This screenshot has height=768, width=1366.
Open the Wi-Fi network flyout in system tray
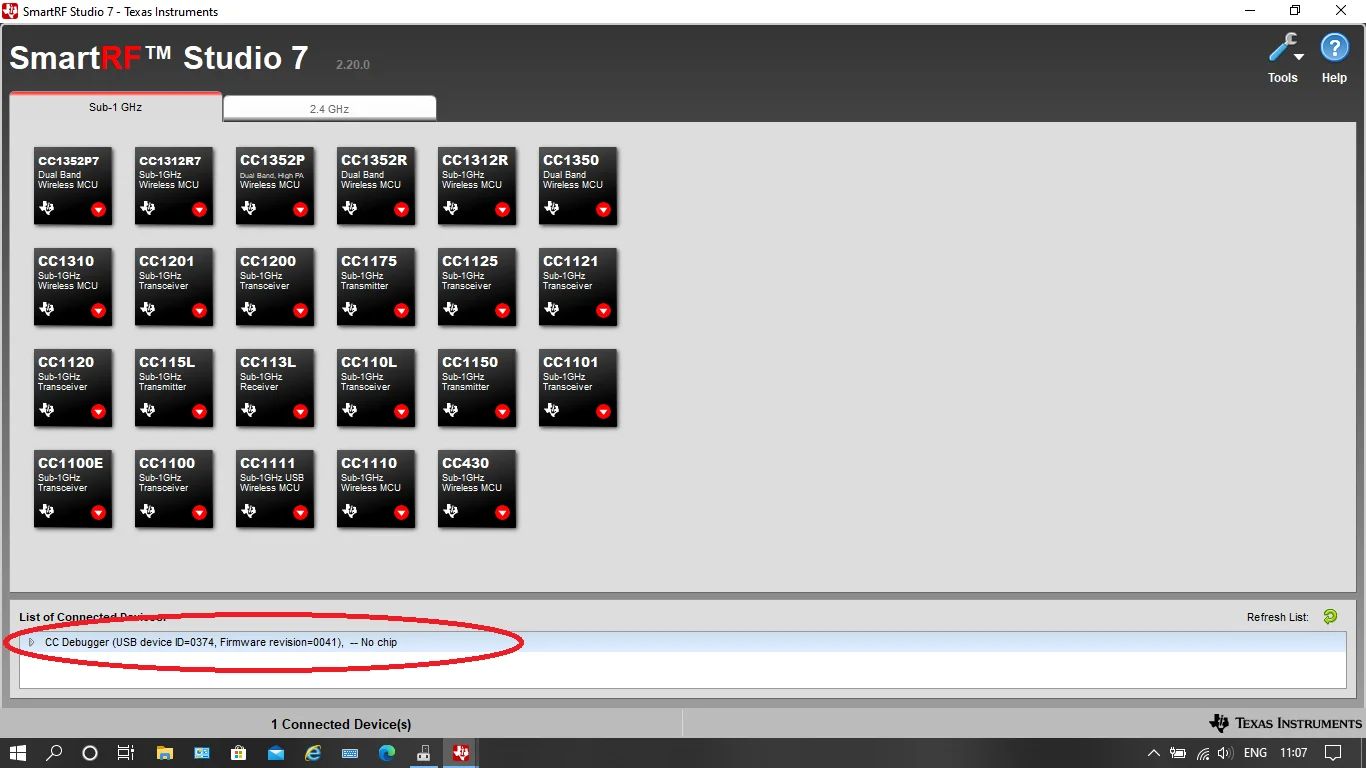[x=1203, y=753]
